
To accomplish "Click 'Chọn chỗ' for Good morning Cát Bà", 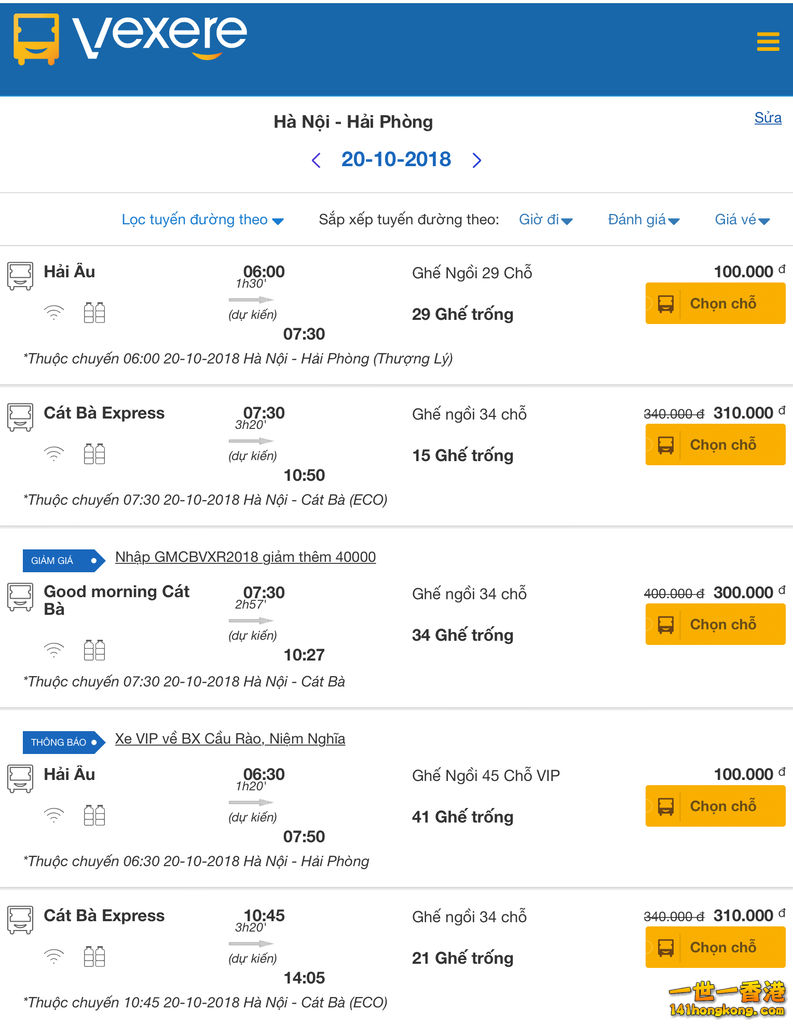I will pos(715,625).
